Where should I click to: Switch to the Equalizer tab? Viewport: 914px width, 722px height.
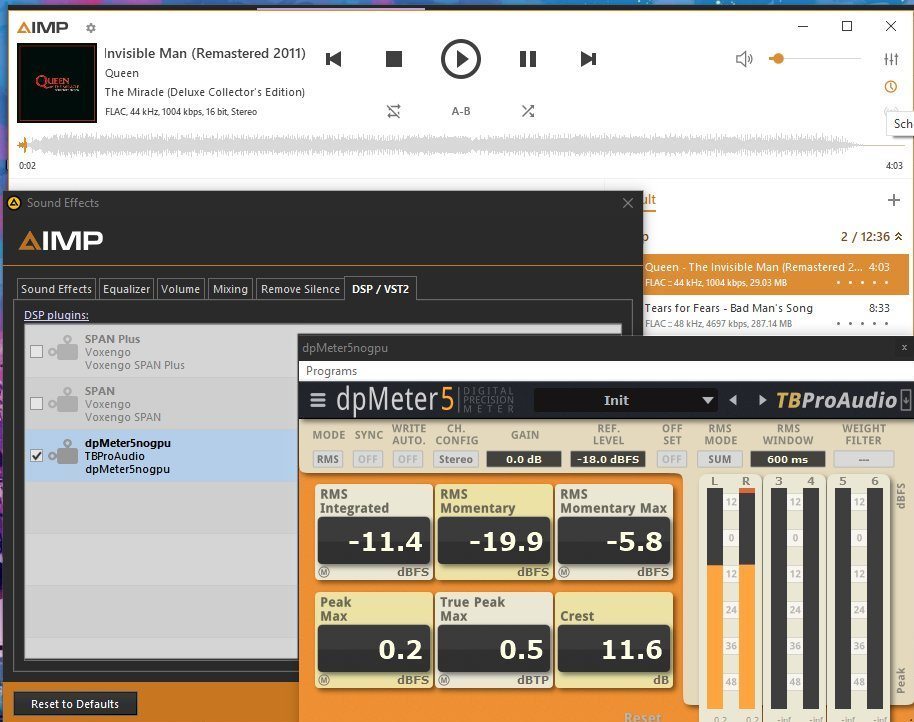tap(126, 289)
